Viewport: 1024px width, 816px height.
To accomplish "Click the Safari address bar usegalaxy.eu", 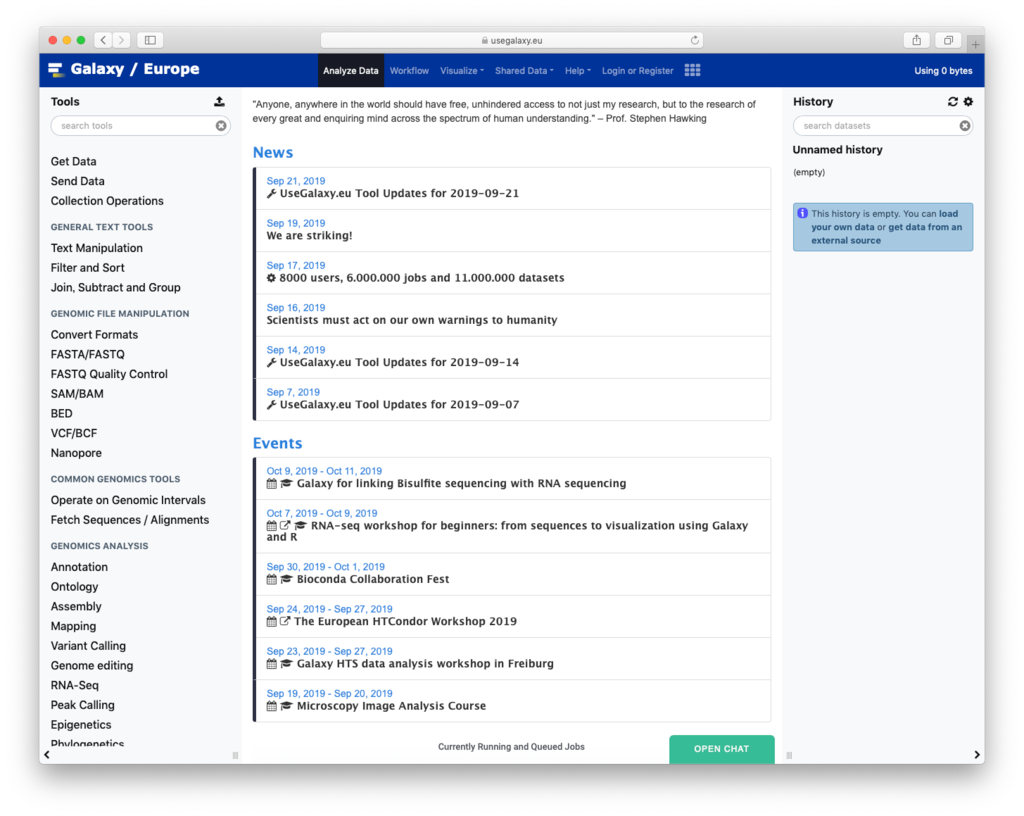I will (511, 40).
